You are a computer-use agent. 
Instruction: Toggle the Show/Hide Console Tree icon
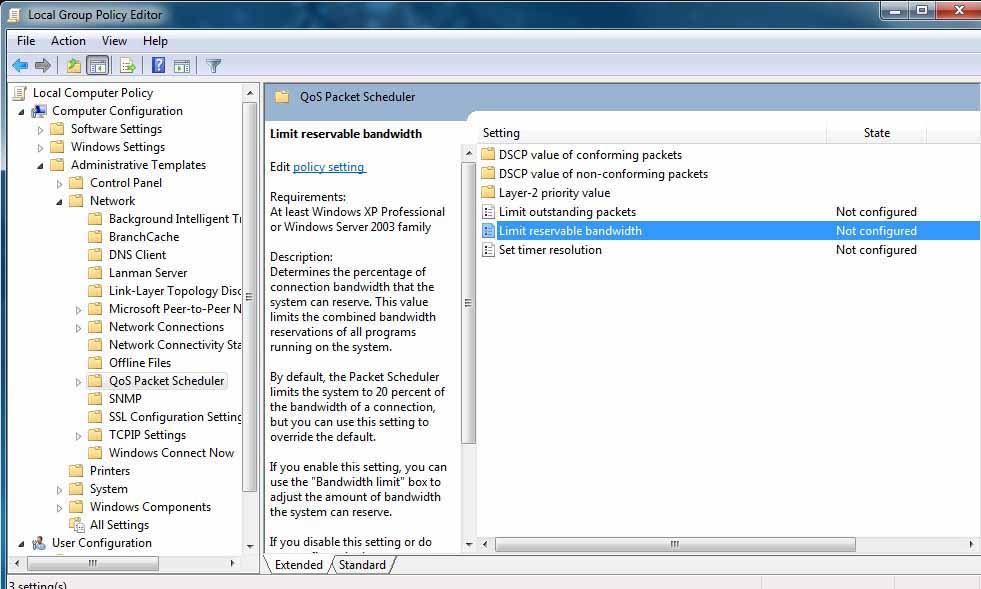97,66
